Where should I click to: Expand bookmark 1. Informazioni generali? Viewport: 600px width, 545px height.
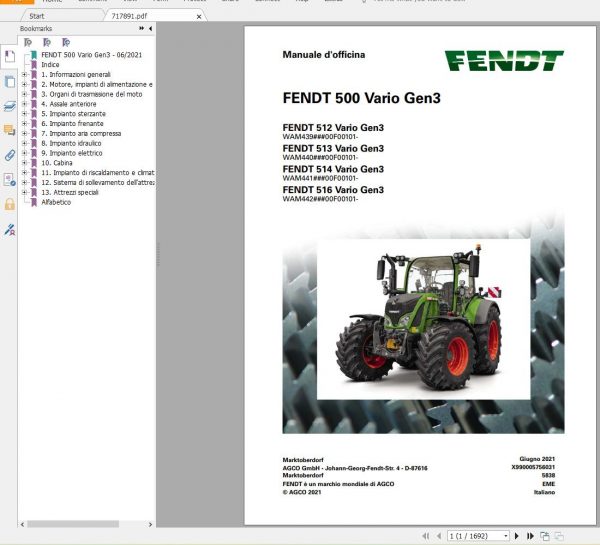[x=24, y=74]
